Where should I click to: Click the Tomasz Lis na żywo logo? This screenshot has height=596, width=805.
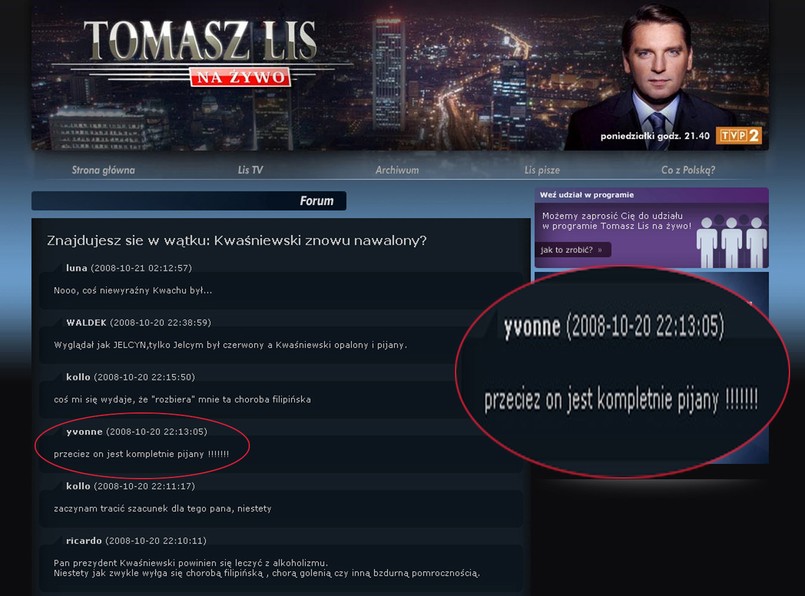point(200,53)
